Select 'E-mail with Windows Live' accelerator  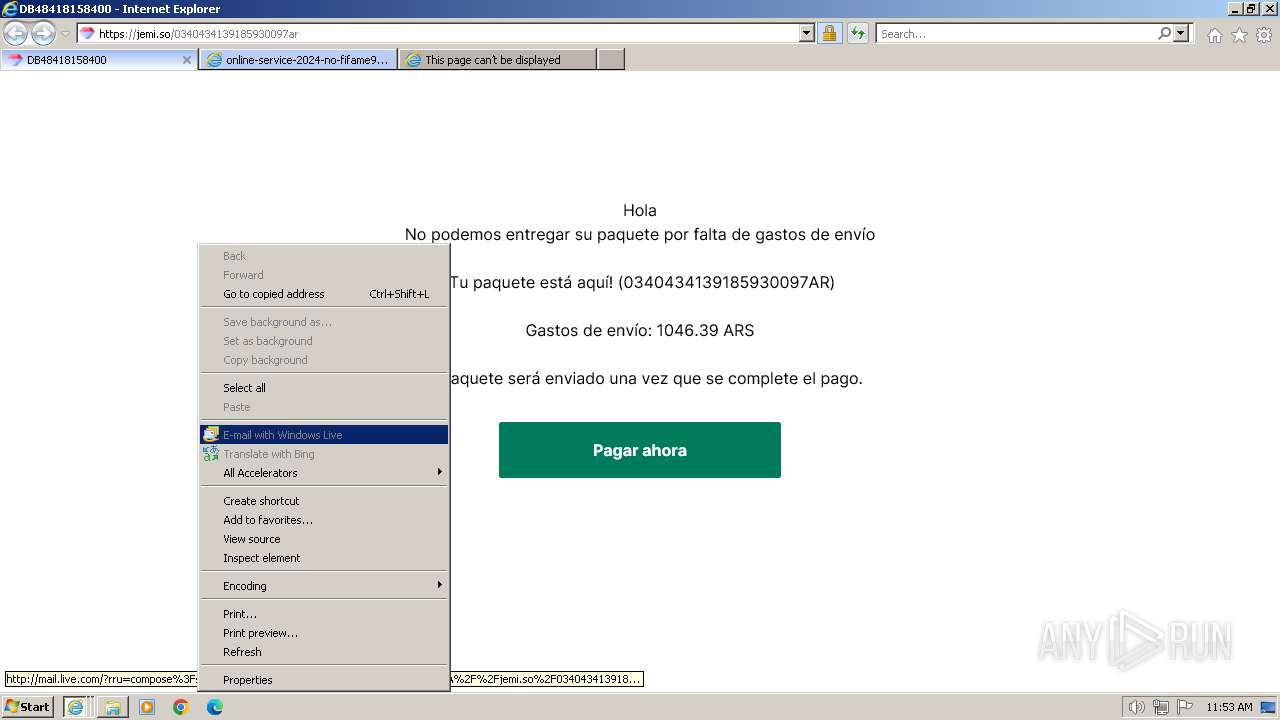(x=324, y=435)
